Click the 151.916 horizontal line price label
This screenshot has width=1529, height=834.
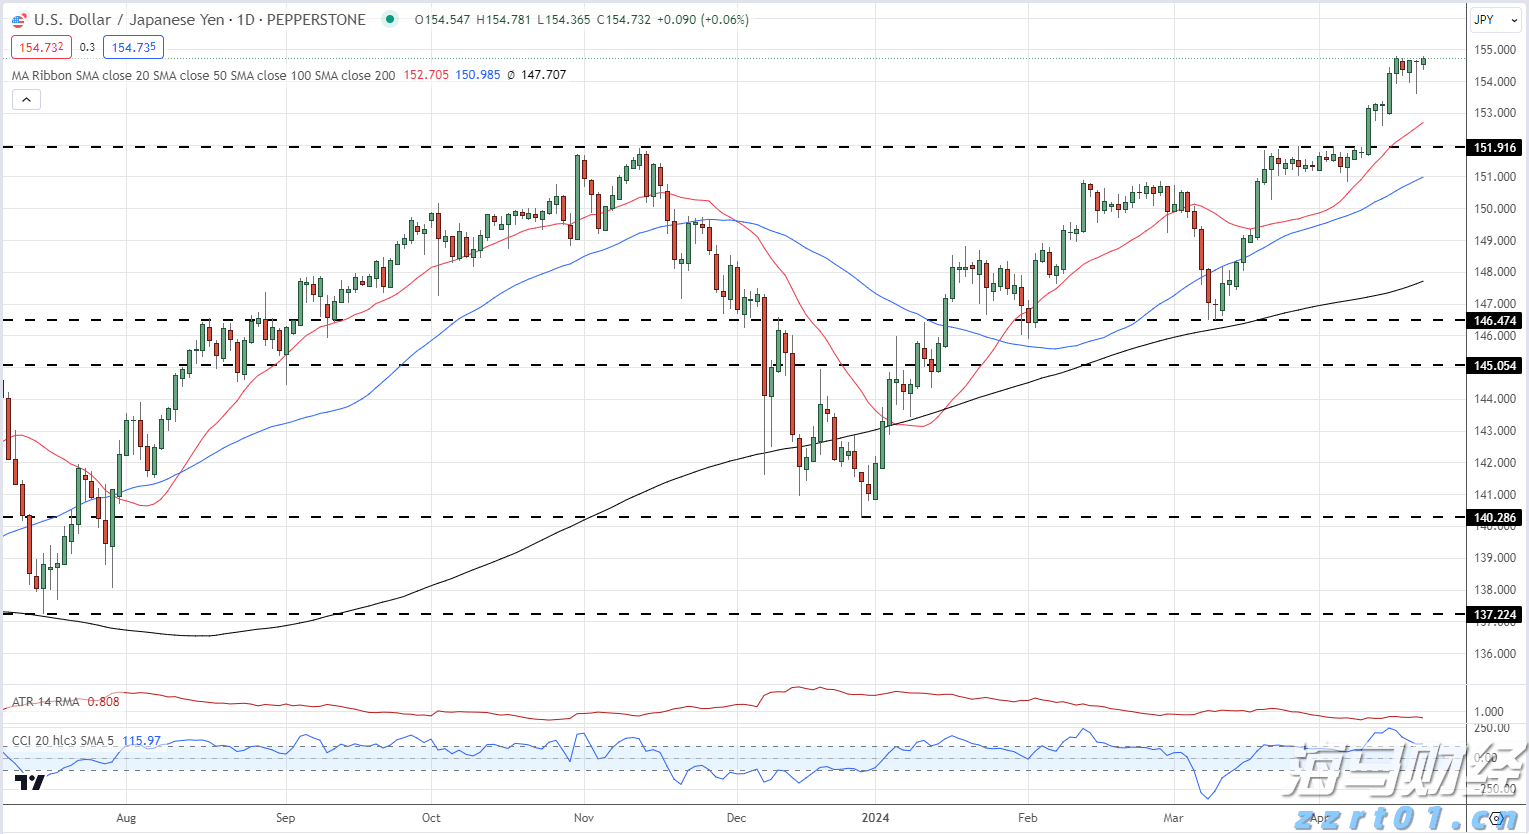coord(1495,148)
